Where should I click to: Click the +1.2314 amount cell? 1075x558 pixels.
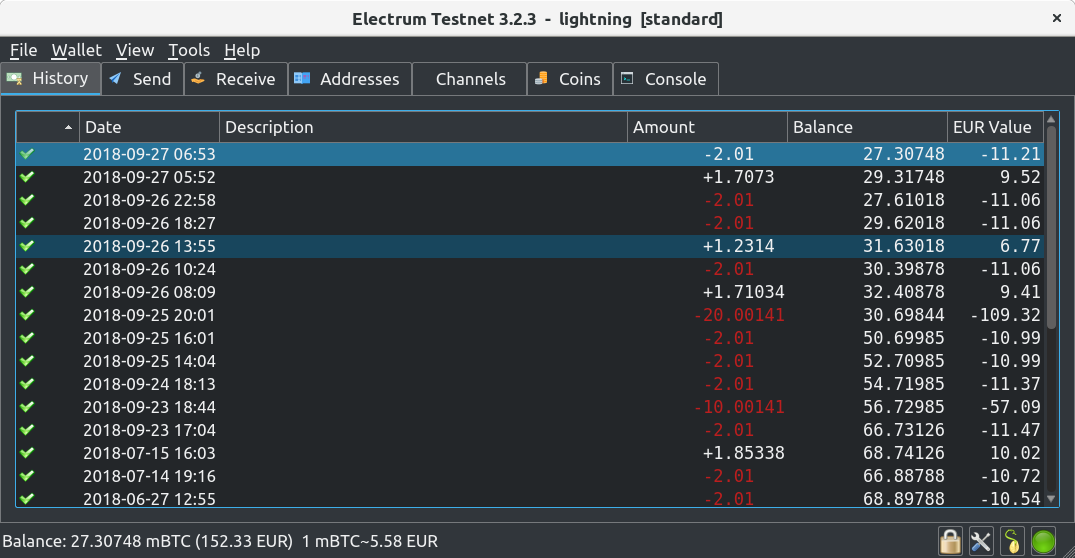pyautogui.click(x=738, y=246)
